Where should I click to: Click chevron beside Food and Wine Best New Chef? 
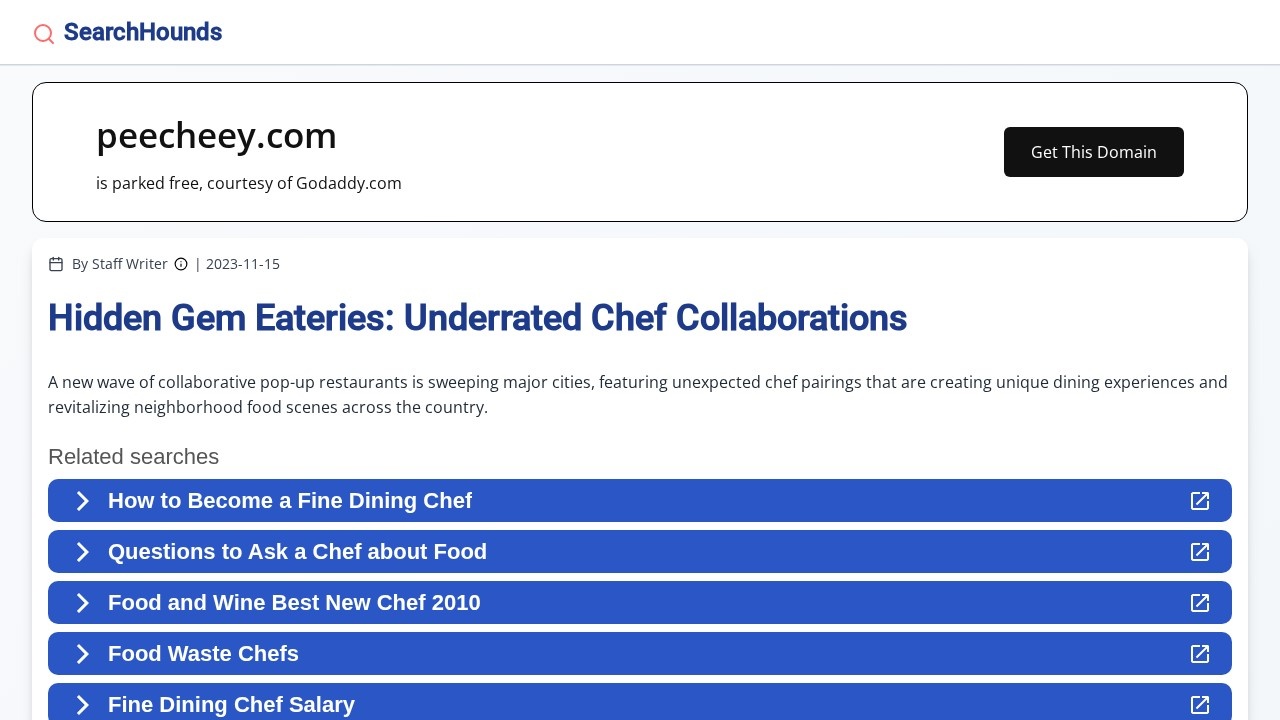click(83, 603)
